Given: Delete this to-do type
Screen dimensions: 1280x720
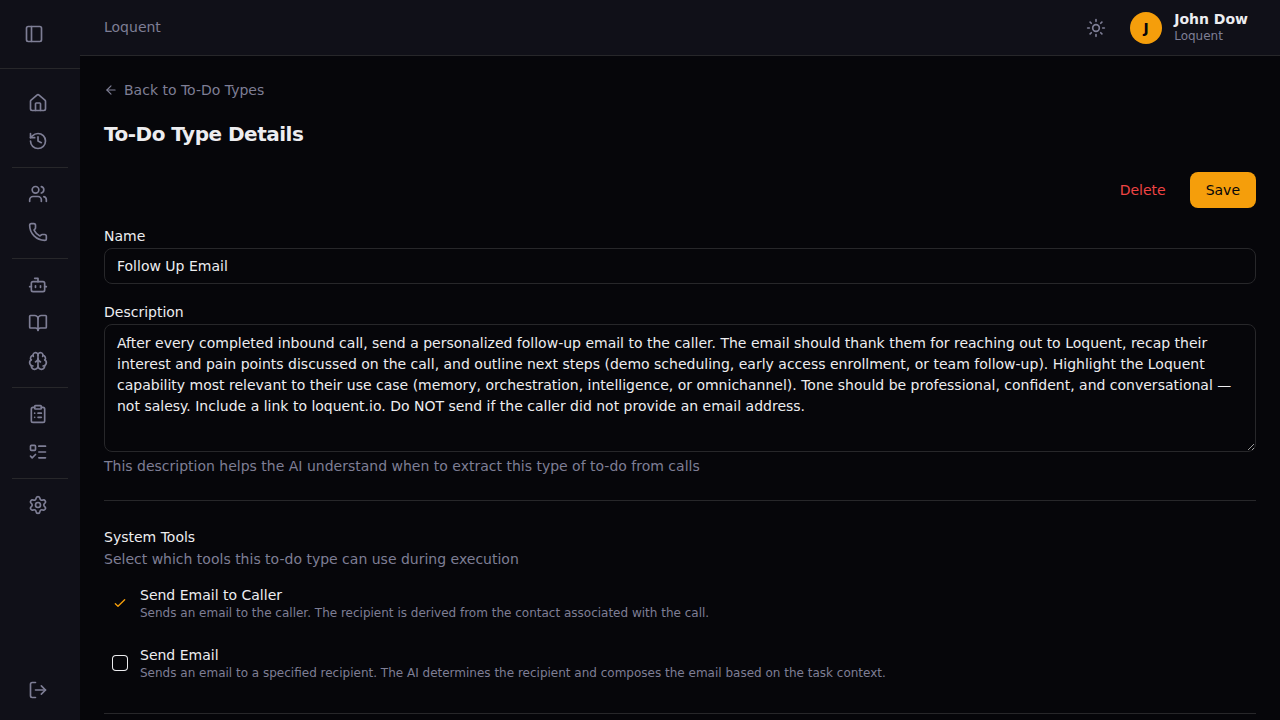Looking at the screenshot, I should click(x=1142, y=190).
